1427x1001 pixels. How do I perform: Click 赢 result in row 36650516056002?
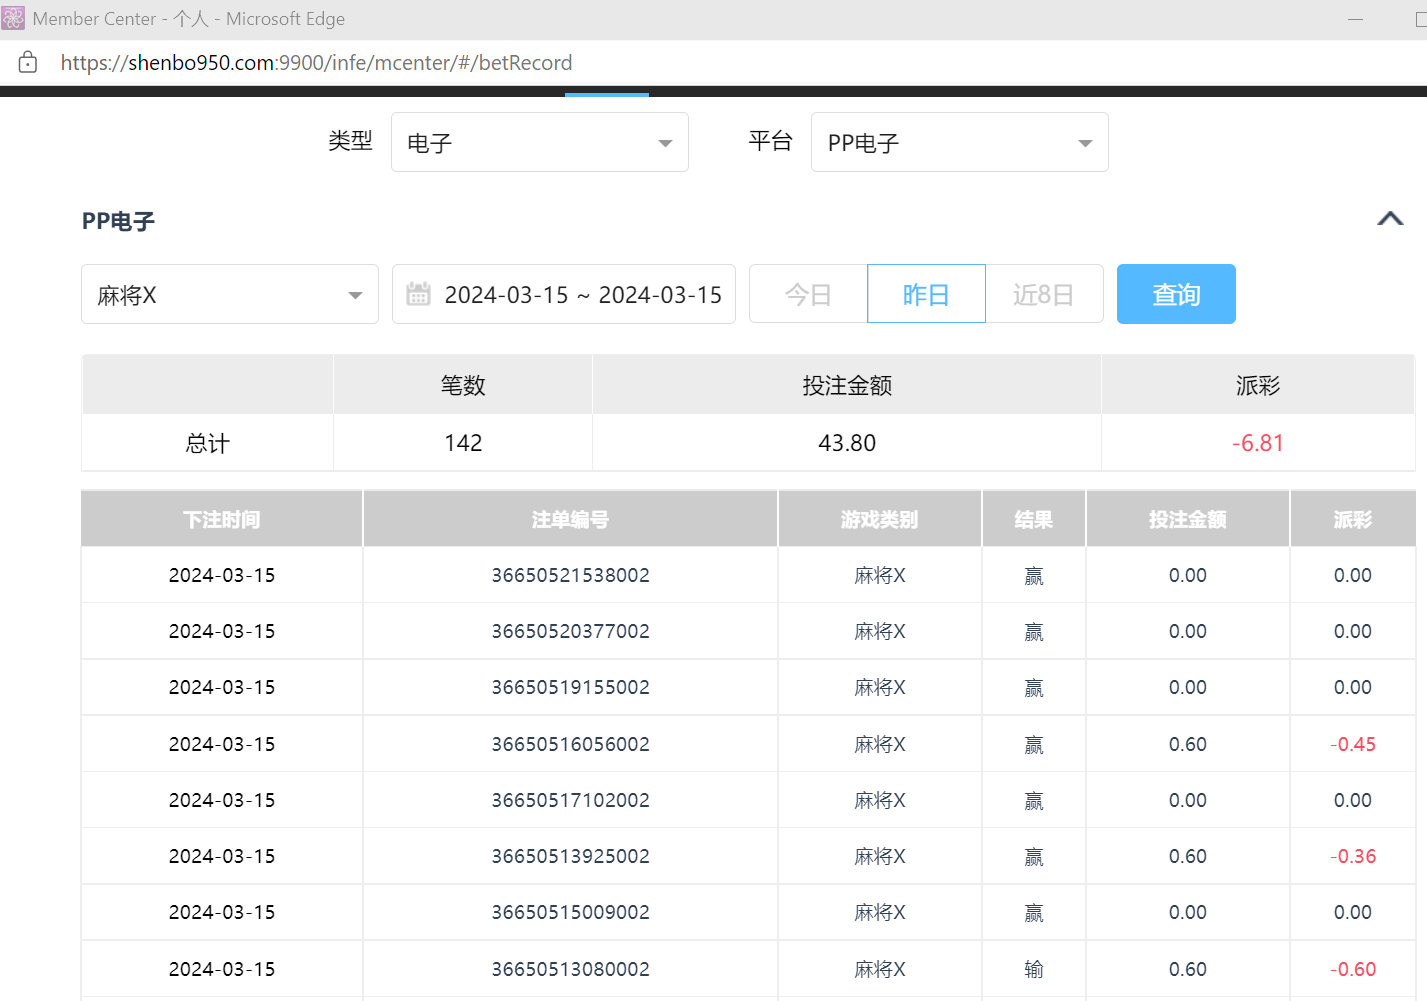click(1034, 744)
